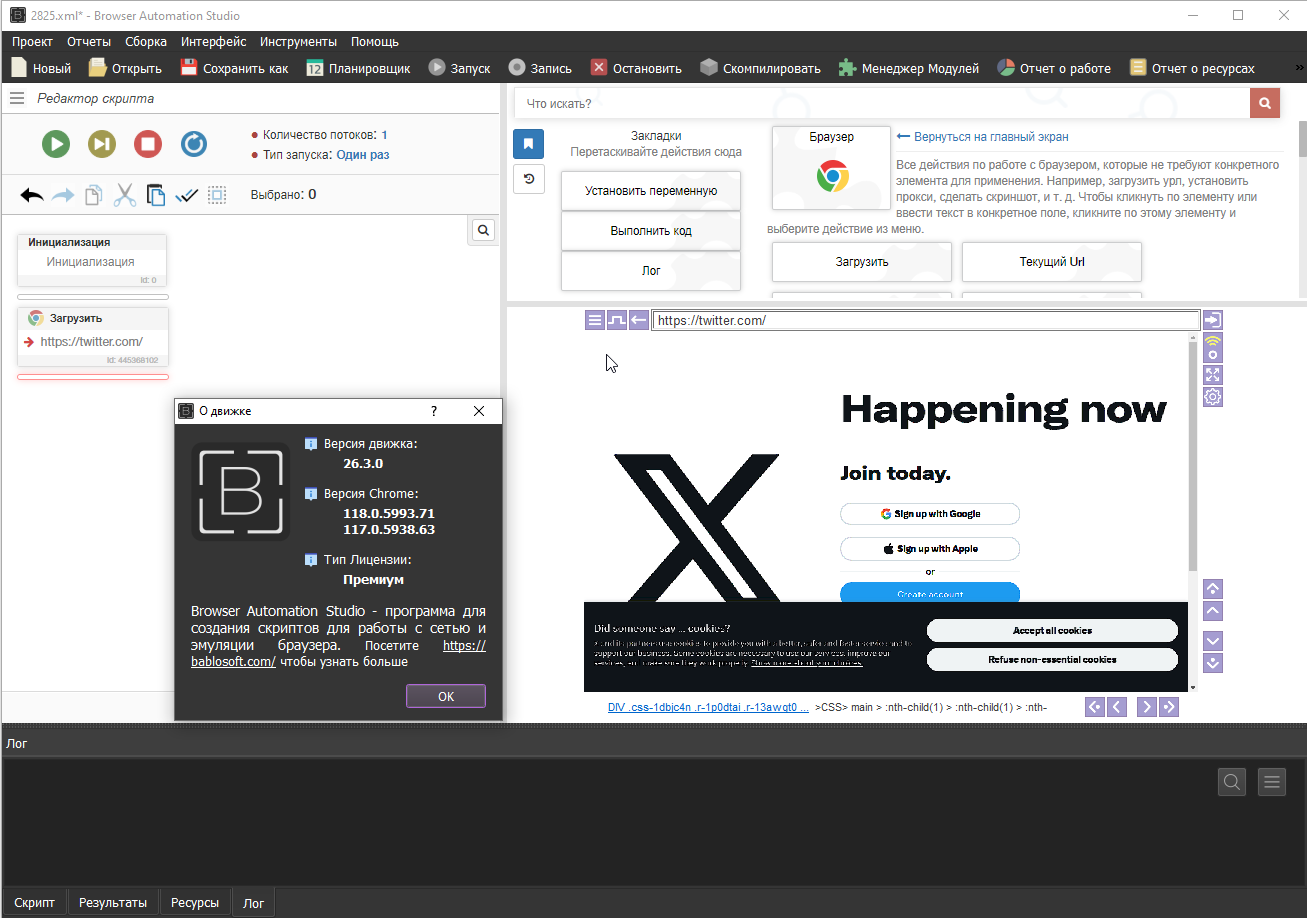Click the history icon under bookmarks
Viewport: 1307px width, 918px height.
[528, 179]
